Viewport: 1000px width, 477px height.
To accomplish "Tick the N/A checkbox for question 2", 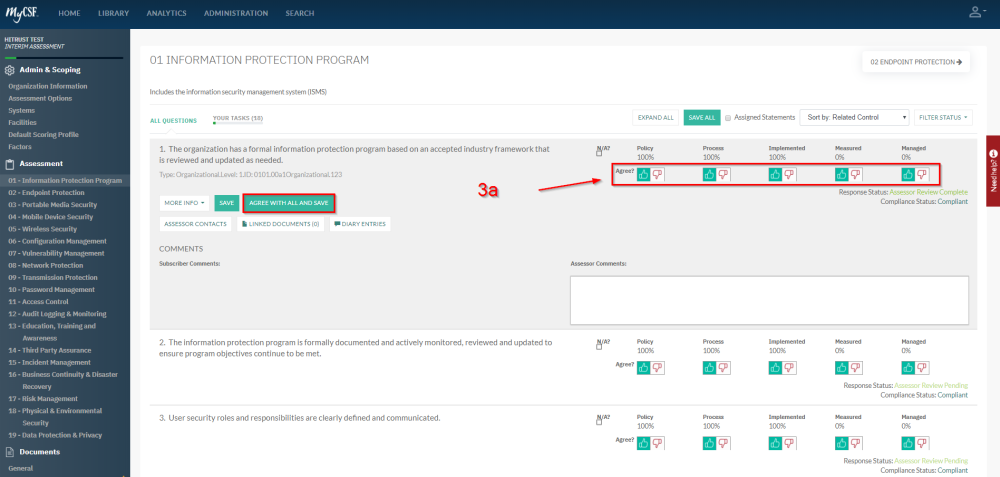I will click(599, 347).
